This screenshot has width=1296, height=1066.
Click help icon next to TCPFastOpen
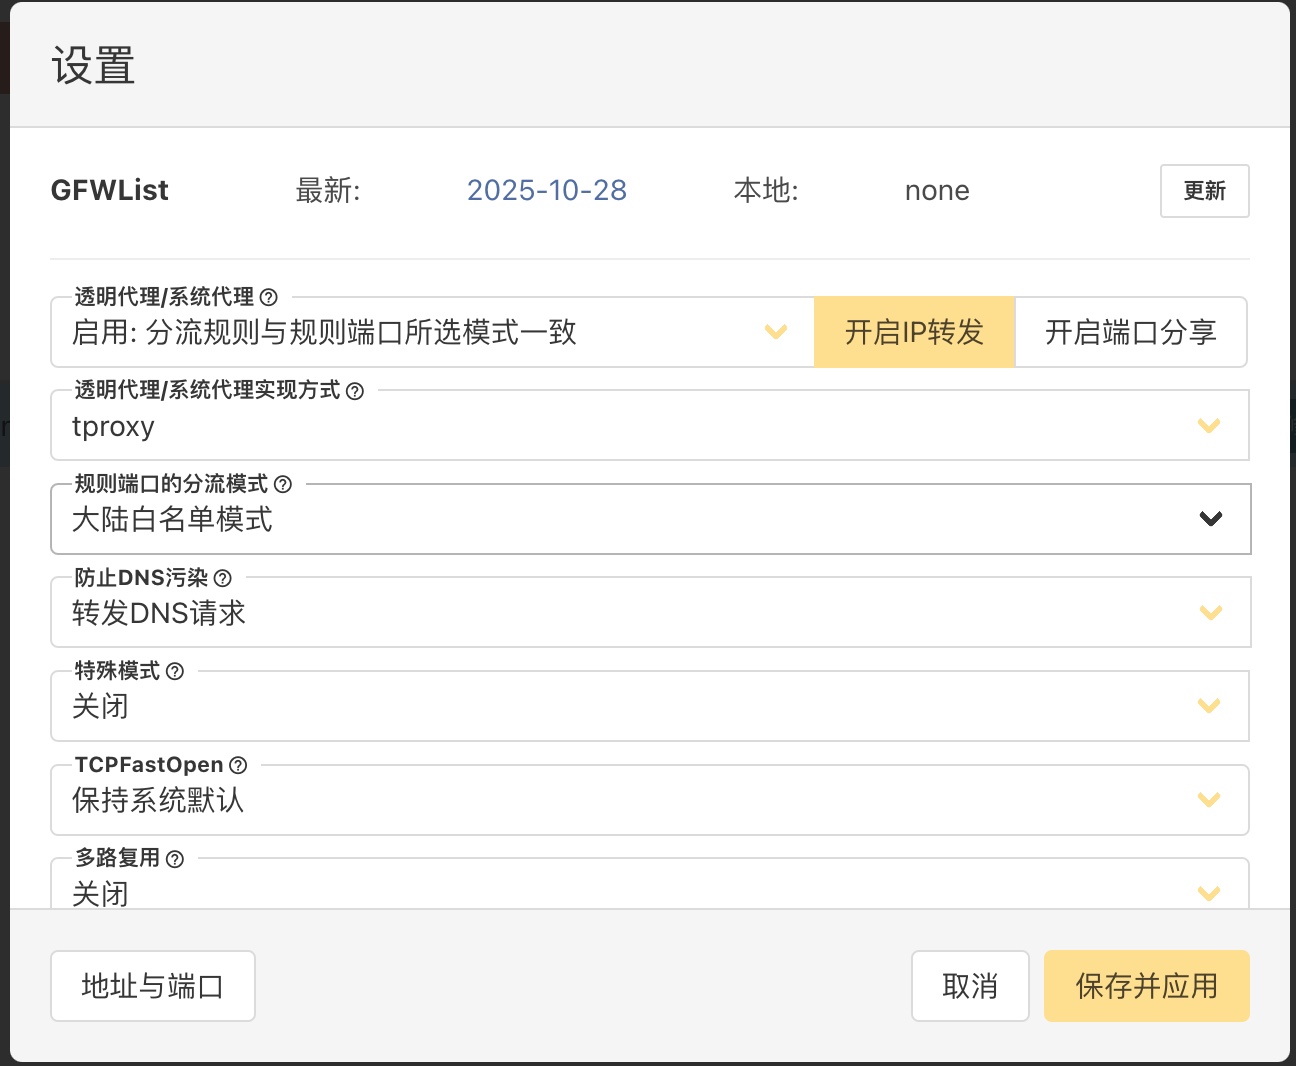pyautogui.click(x=238, y=765)
